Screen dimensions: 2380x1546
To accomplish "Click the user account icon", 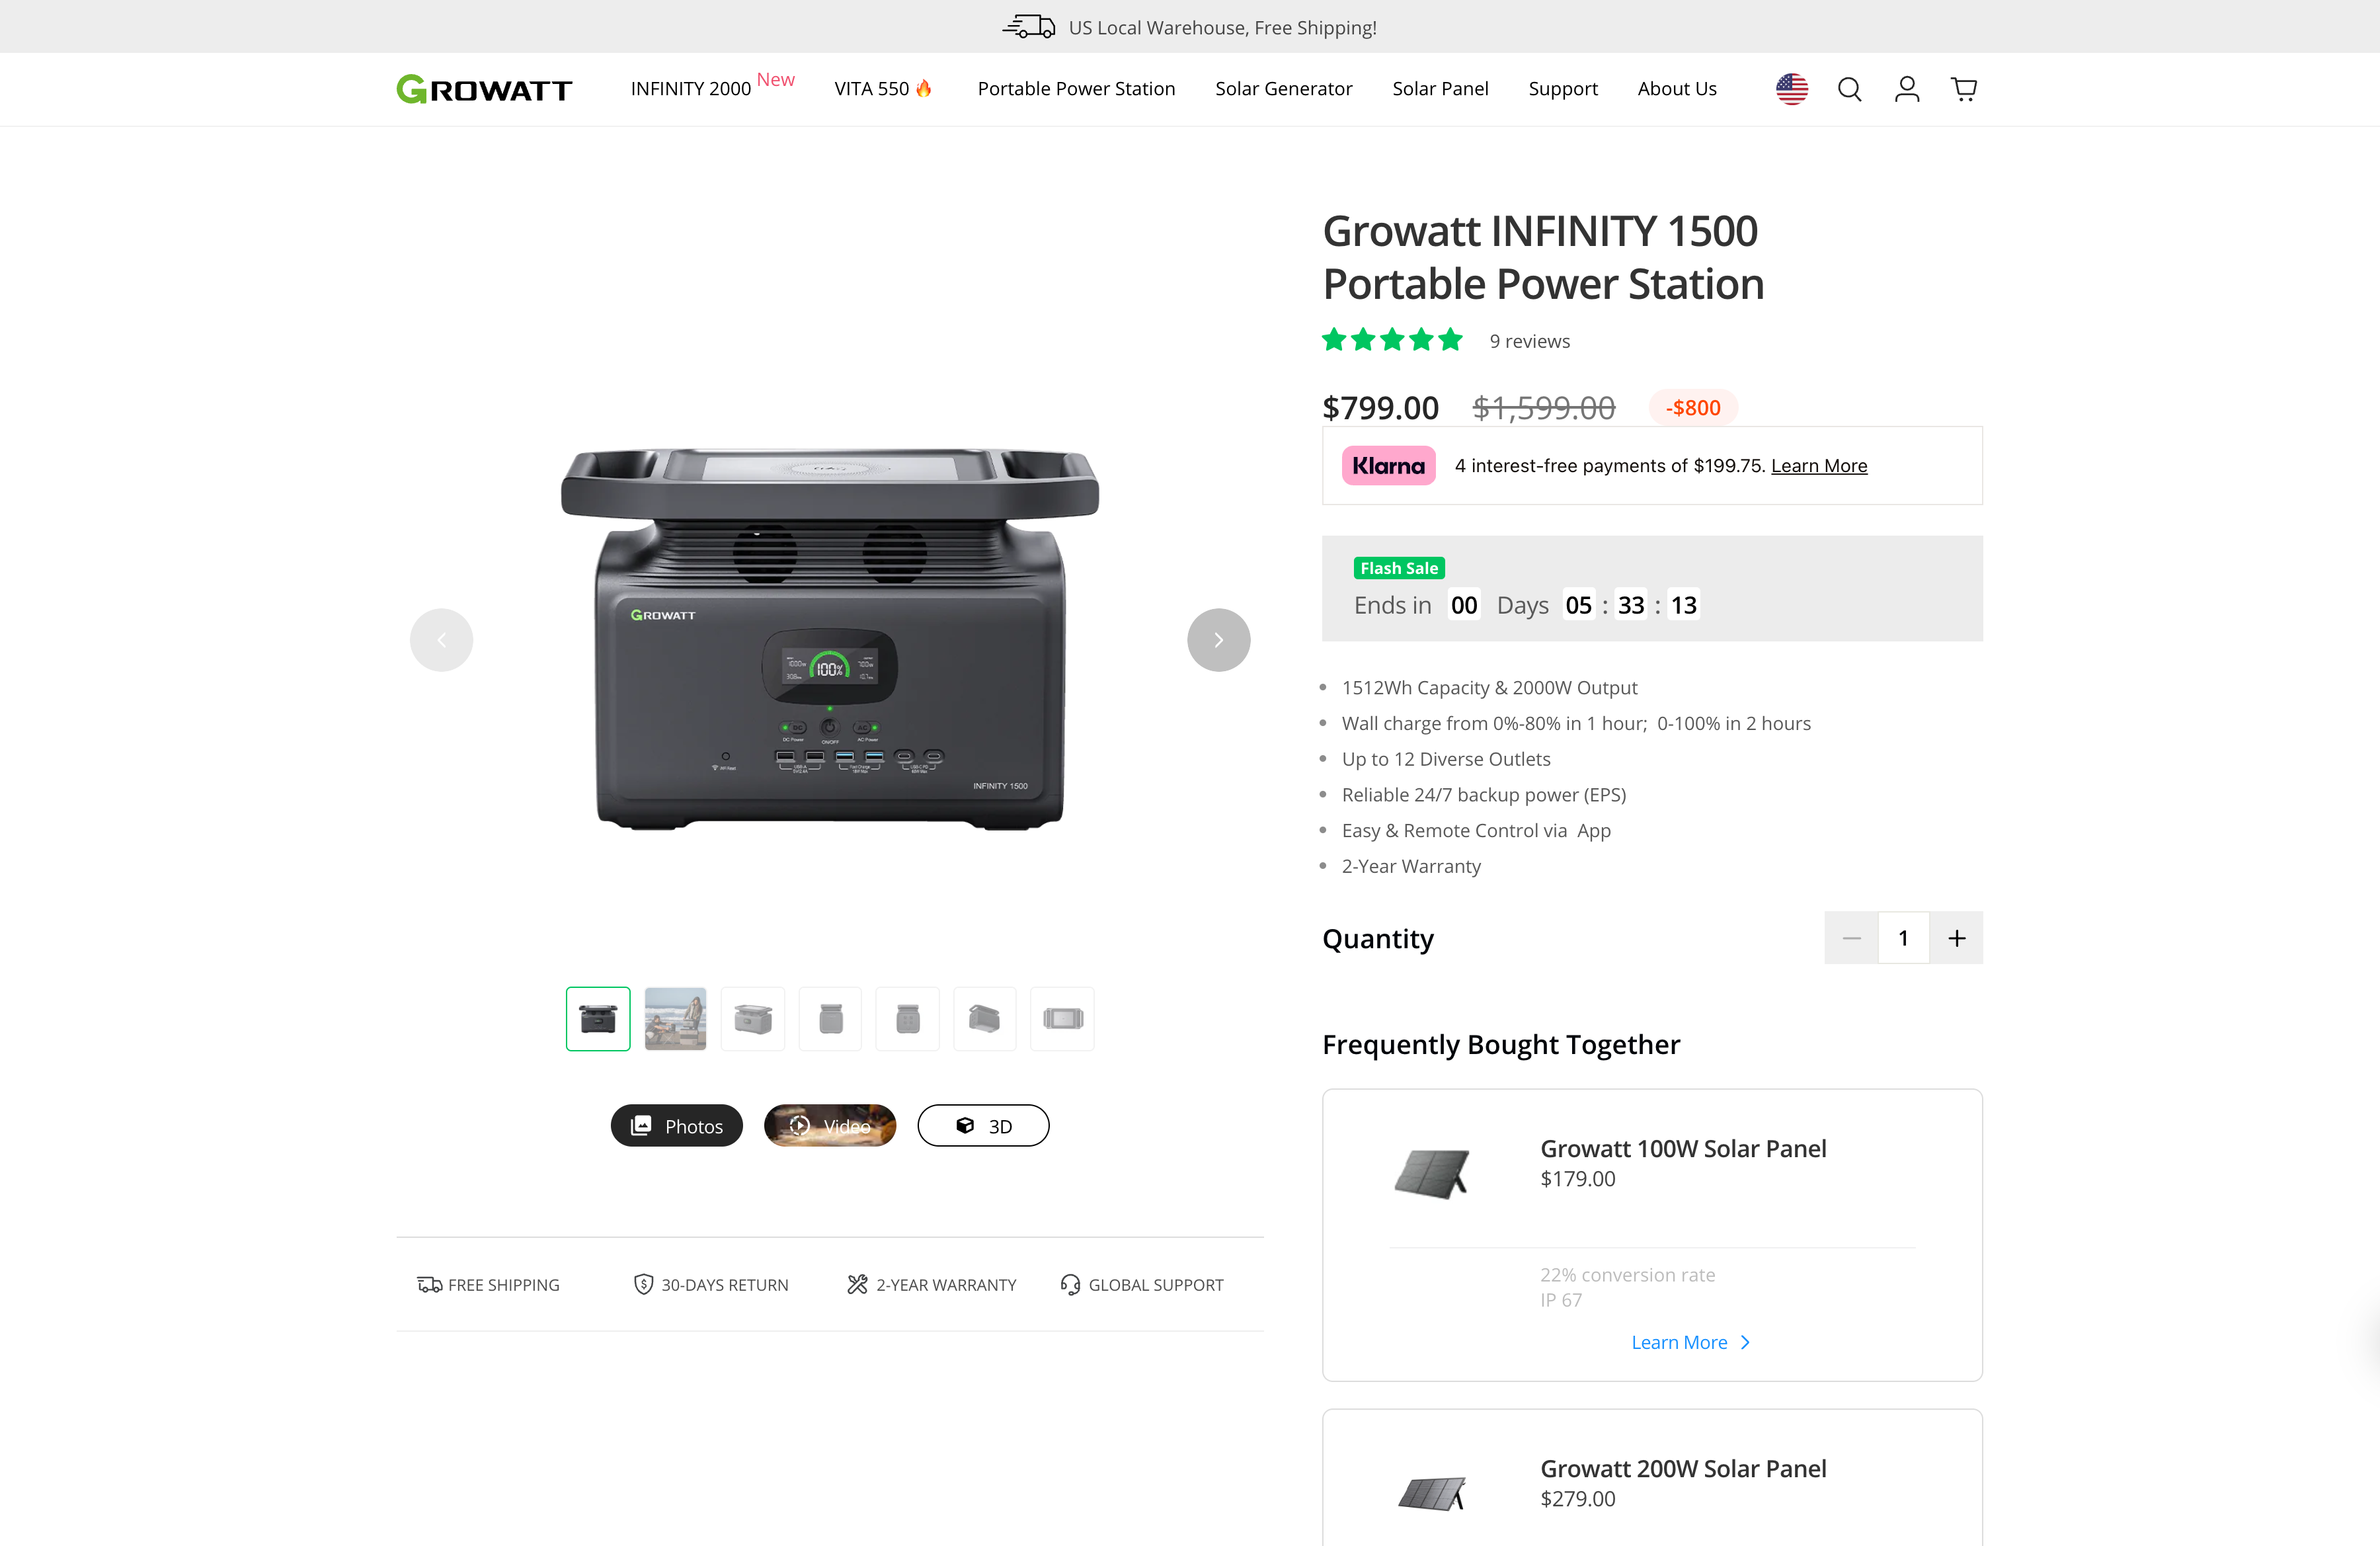I will [1906, 90].
